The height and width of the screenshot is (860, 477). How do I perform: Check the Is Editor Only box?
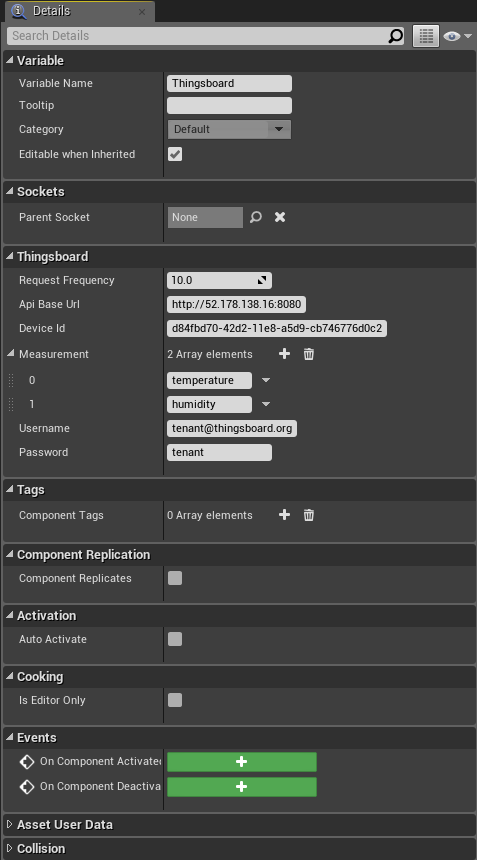(x=175, y=700)
